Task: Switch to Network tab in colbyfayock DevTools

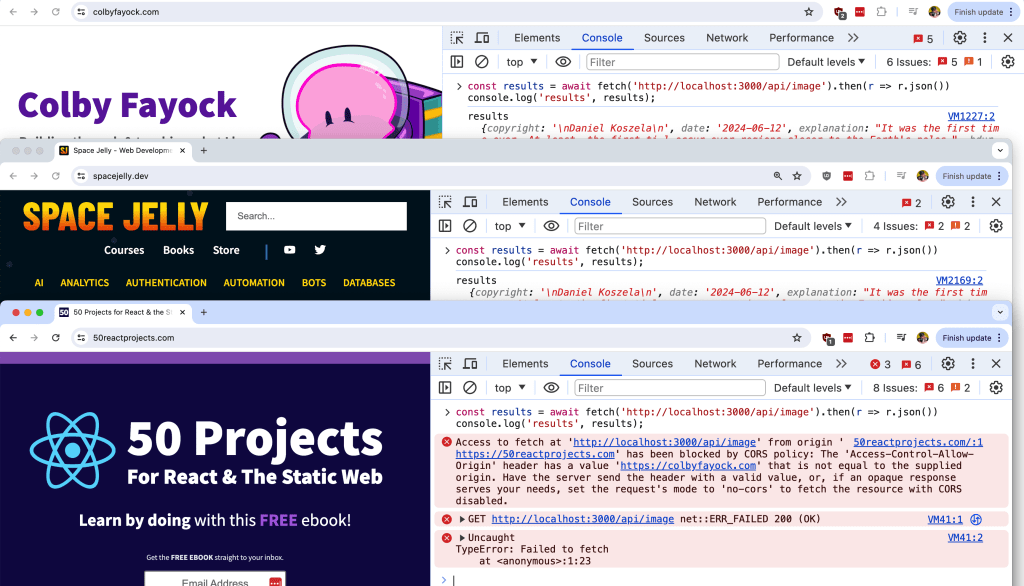Action: (727, 38)
